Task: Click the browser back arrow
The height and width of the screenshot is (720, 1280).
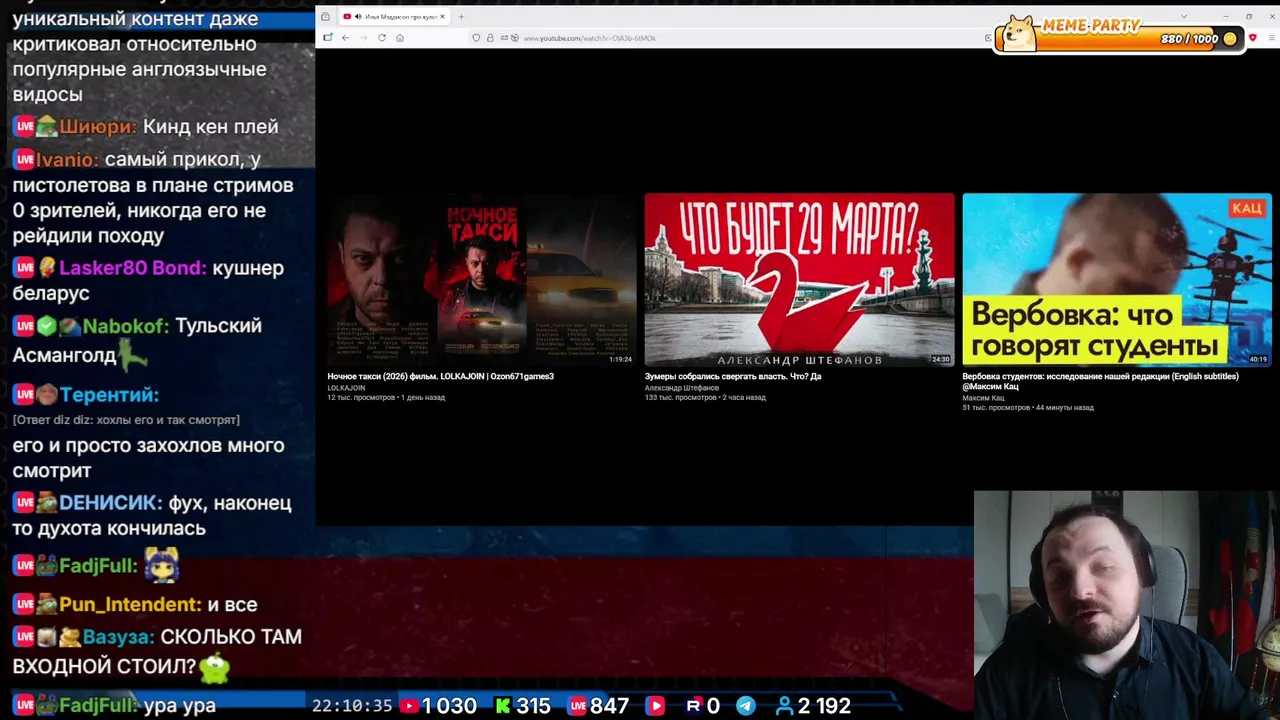Action: (346, 38)
